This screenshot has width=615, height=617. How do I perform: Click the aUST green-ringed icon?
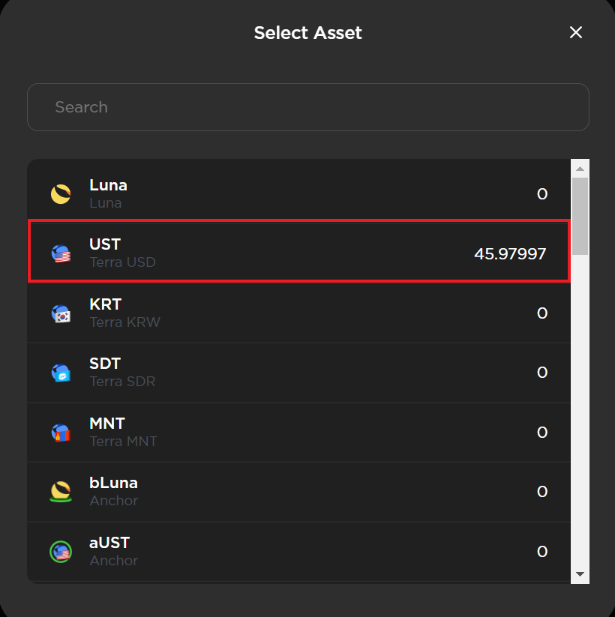[61, 552]
